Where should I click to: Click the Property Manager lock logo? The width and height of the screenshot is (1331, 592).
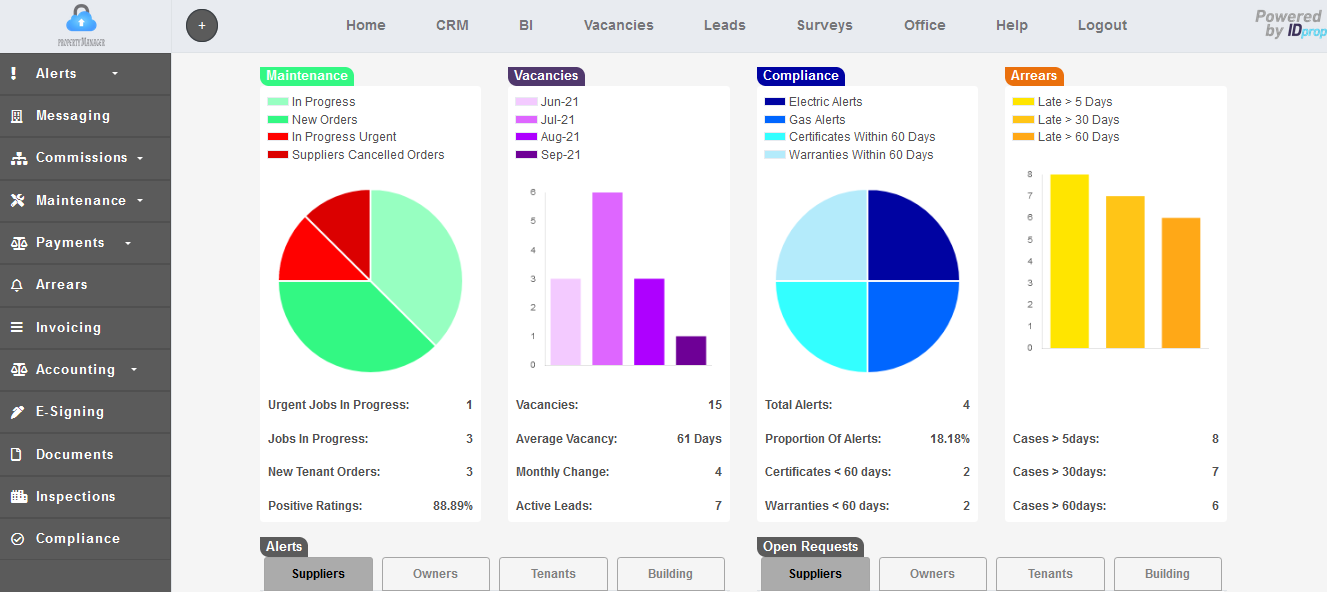82,22
